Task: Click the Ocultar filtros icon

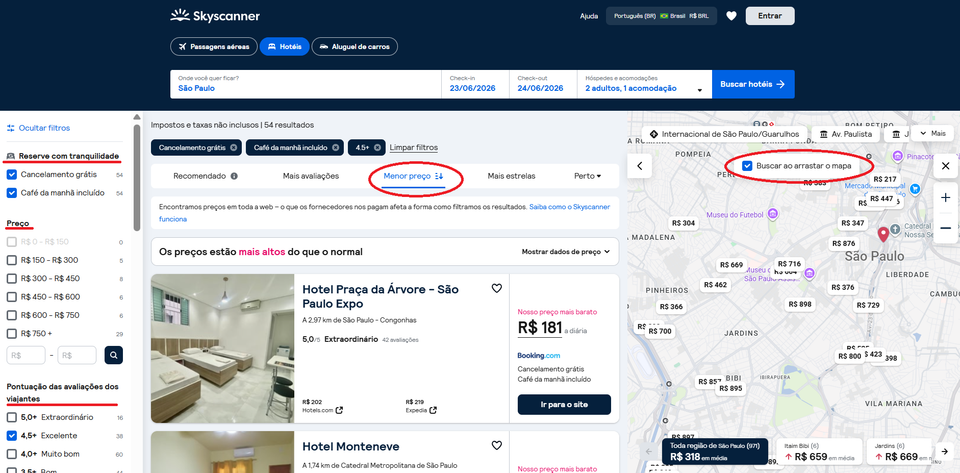Action: (10, 128)
